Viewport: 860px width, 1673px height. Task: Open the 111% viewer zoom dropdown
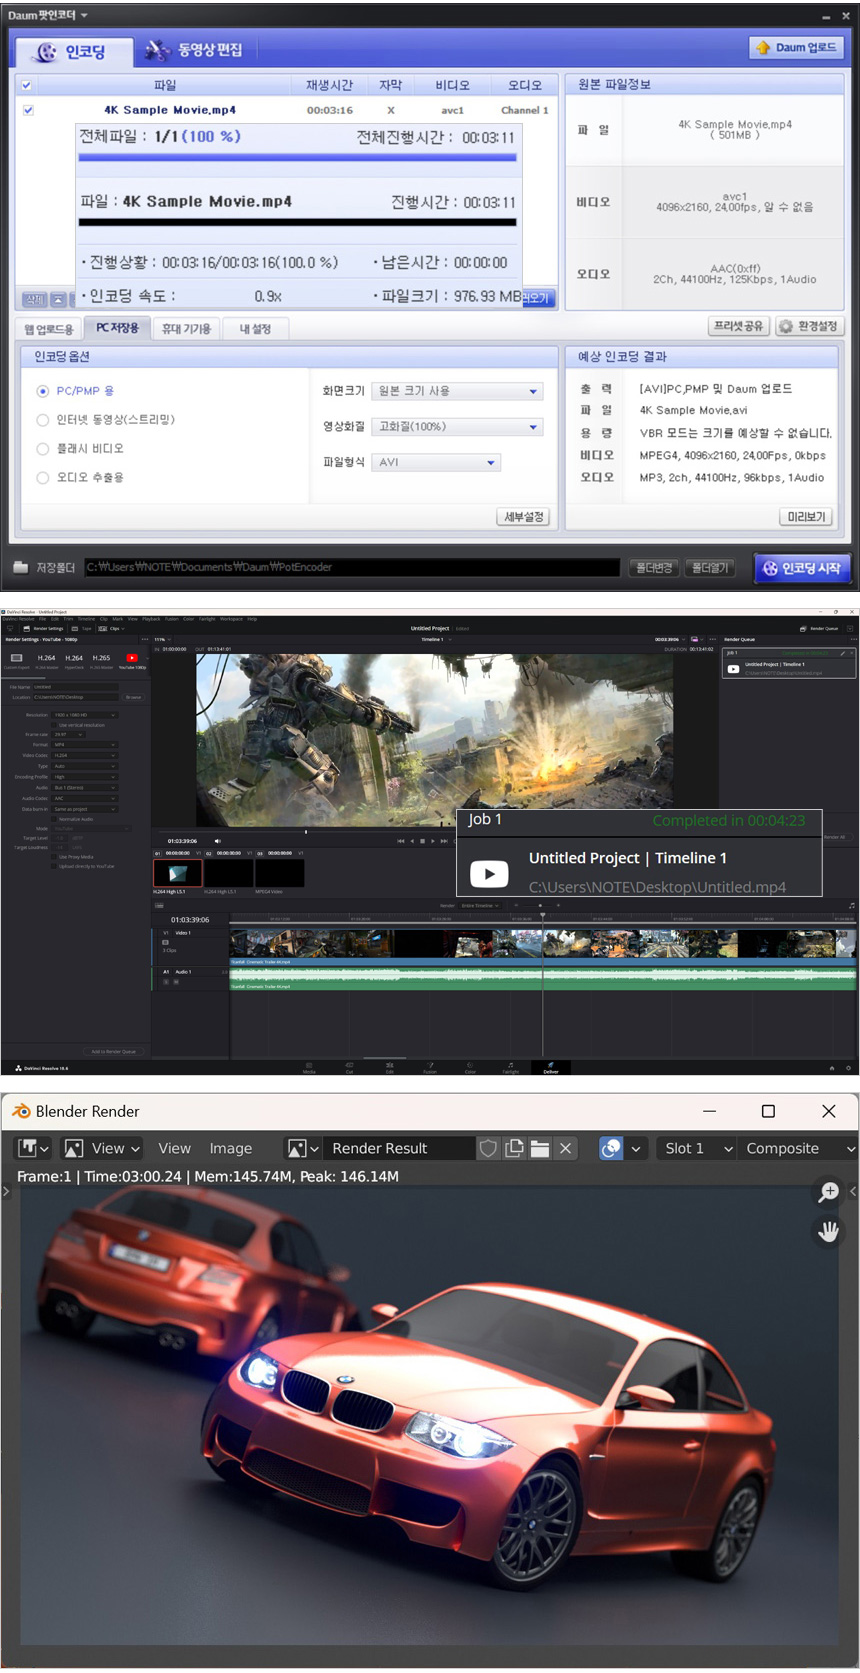tap(163, 639)
